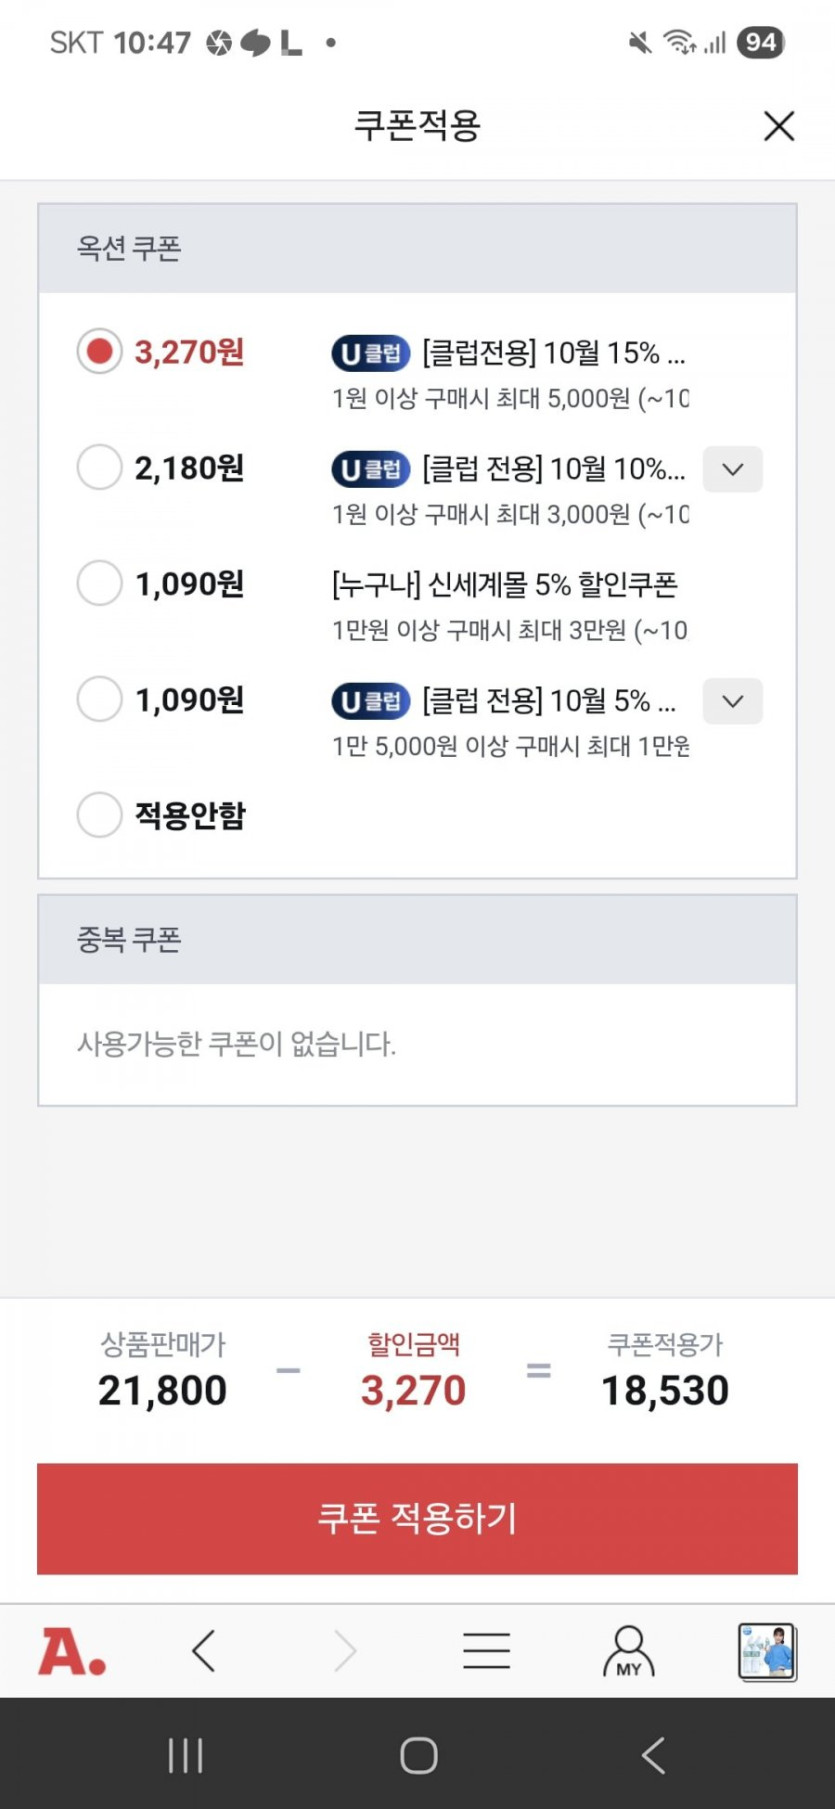This screenshot has height=1809, width=835.
Task: Tap the browser forward arrow
Action: tap(345, 1651)
